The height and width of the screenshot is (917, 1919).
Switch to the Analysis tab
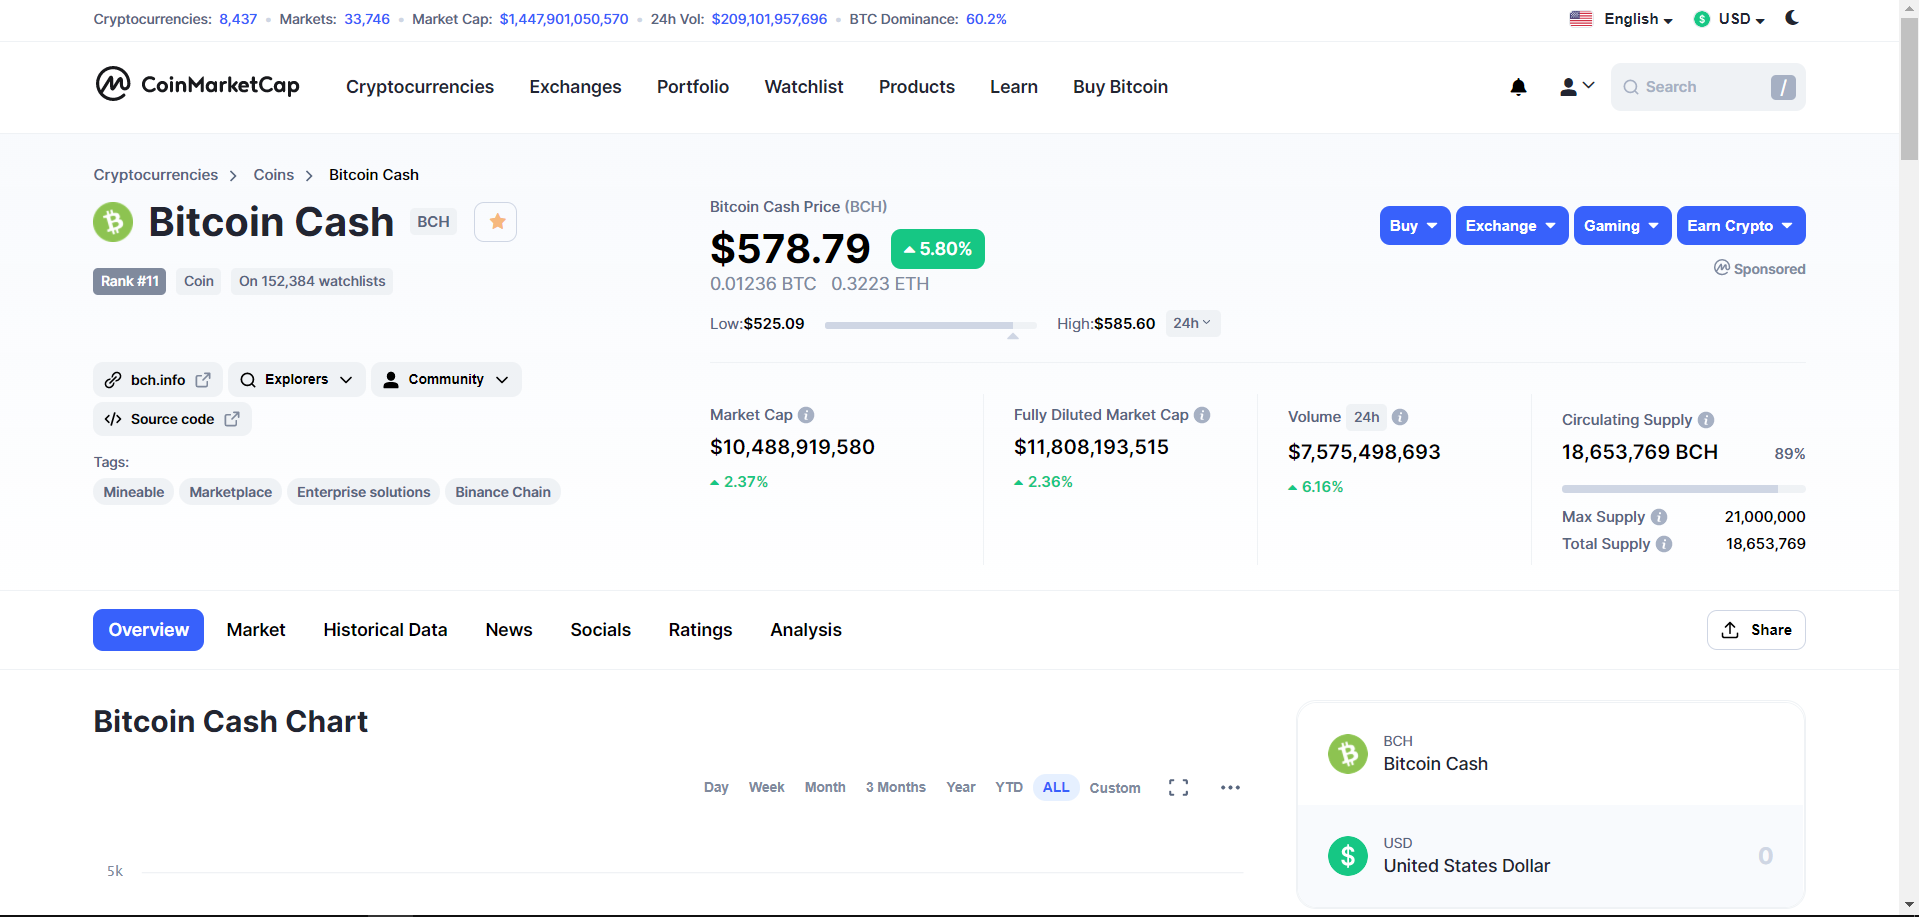(806, 630)
